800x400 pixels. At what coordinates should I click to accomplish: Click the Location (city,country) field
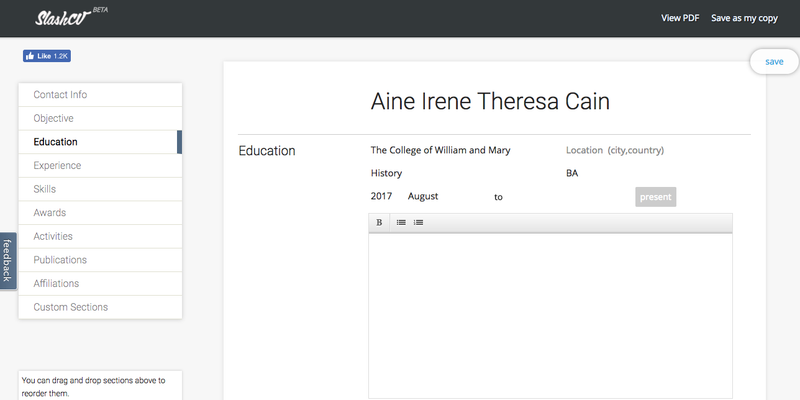(x=615, y=151)
